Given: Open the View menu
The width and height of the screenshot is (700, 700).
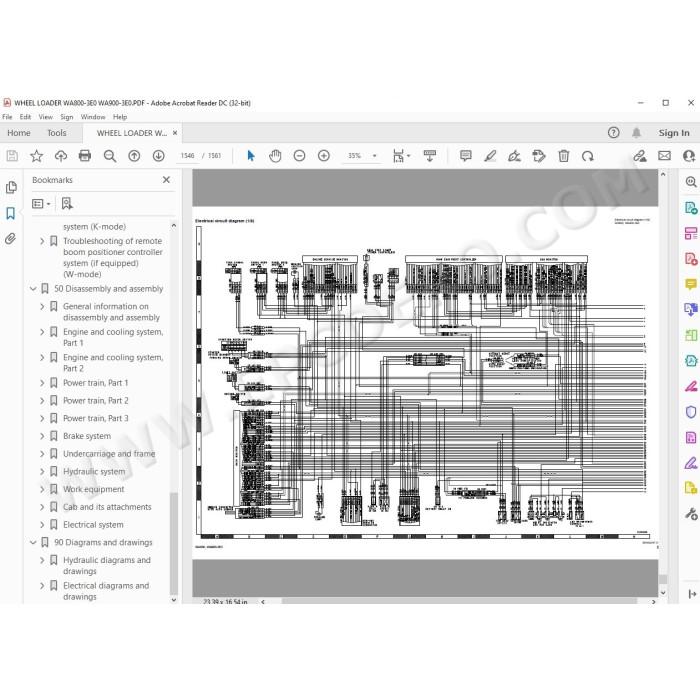Looking at the screenshot, I should tap(46, 117).
